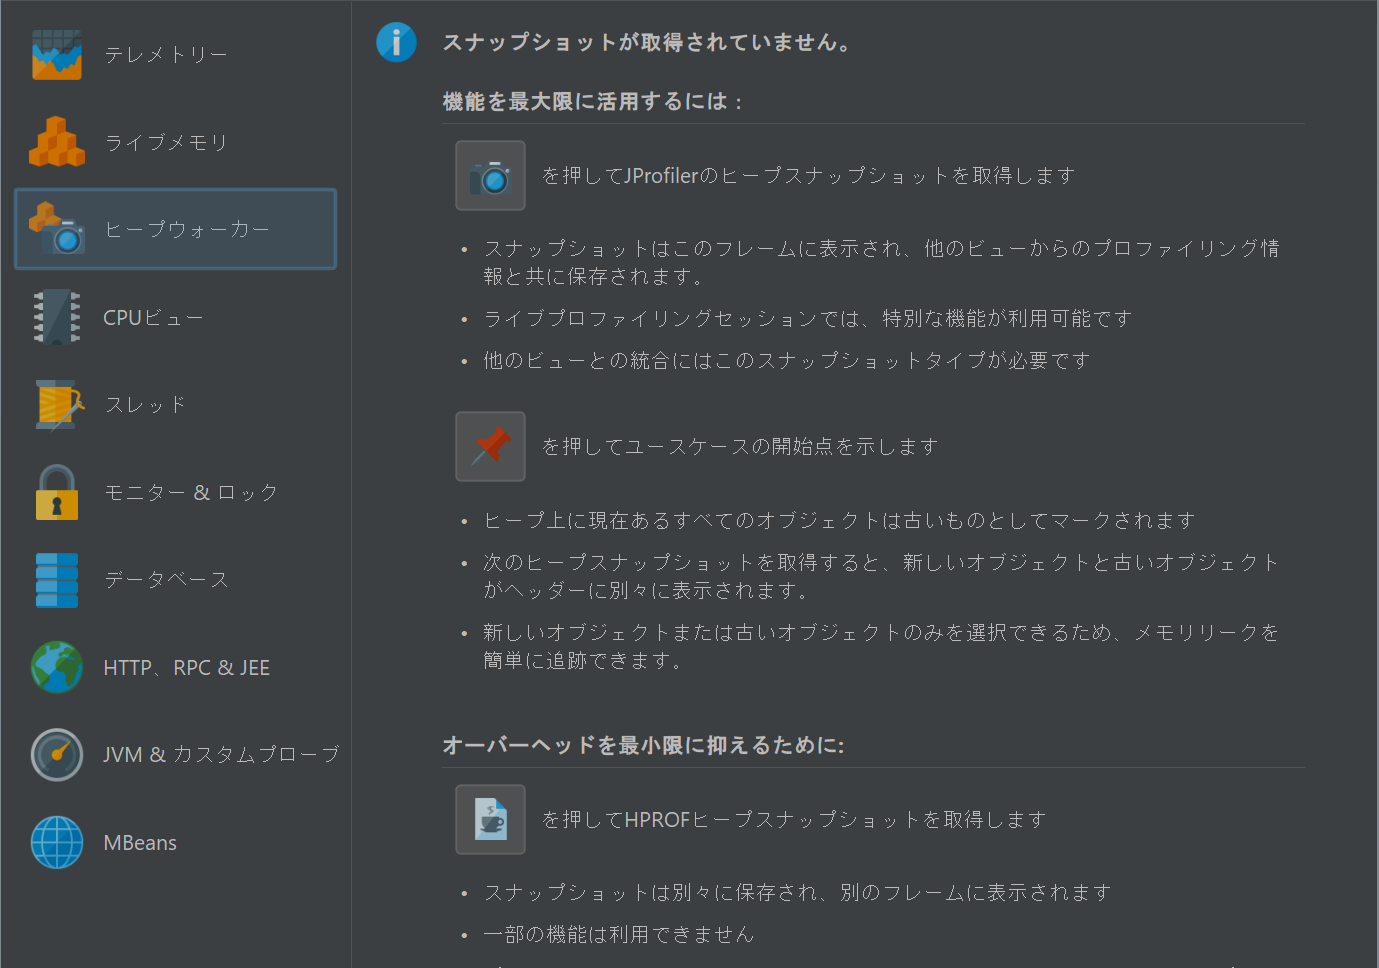Mark heap with the red pushpin button
This screenshot has width=1379, height=968.
[x=490, y=446]
